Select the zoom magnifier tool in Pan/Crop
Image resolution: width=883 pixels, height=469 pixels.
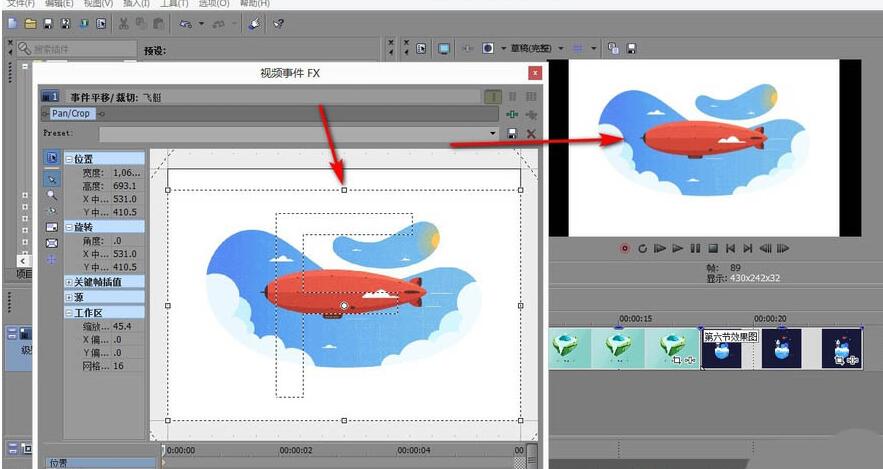click(x=52, y=194)
